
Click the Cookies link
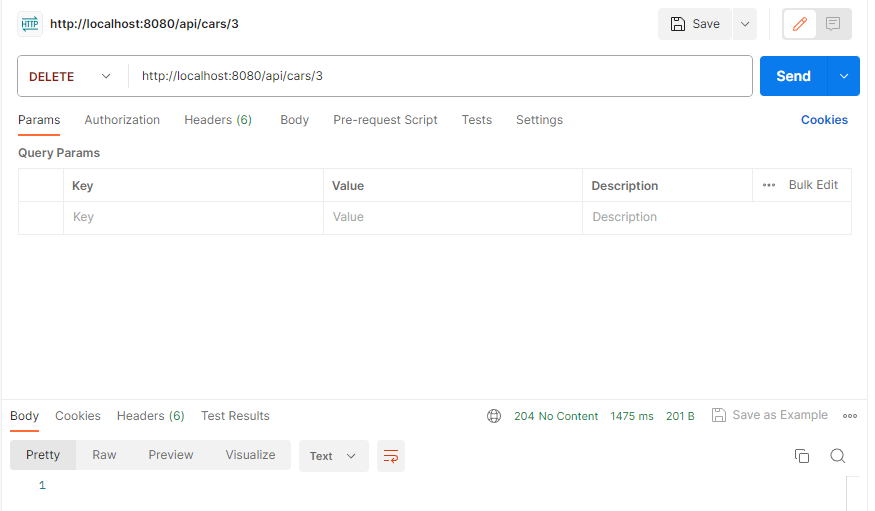[824, 120]
